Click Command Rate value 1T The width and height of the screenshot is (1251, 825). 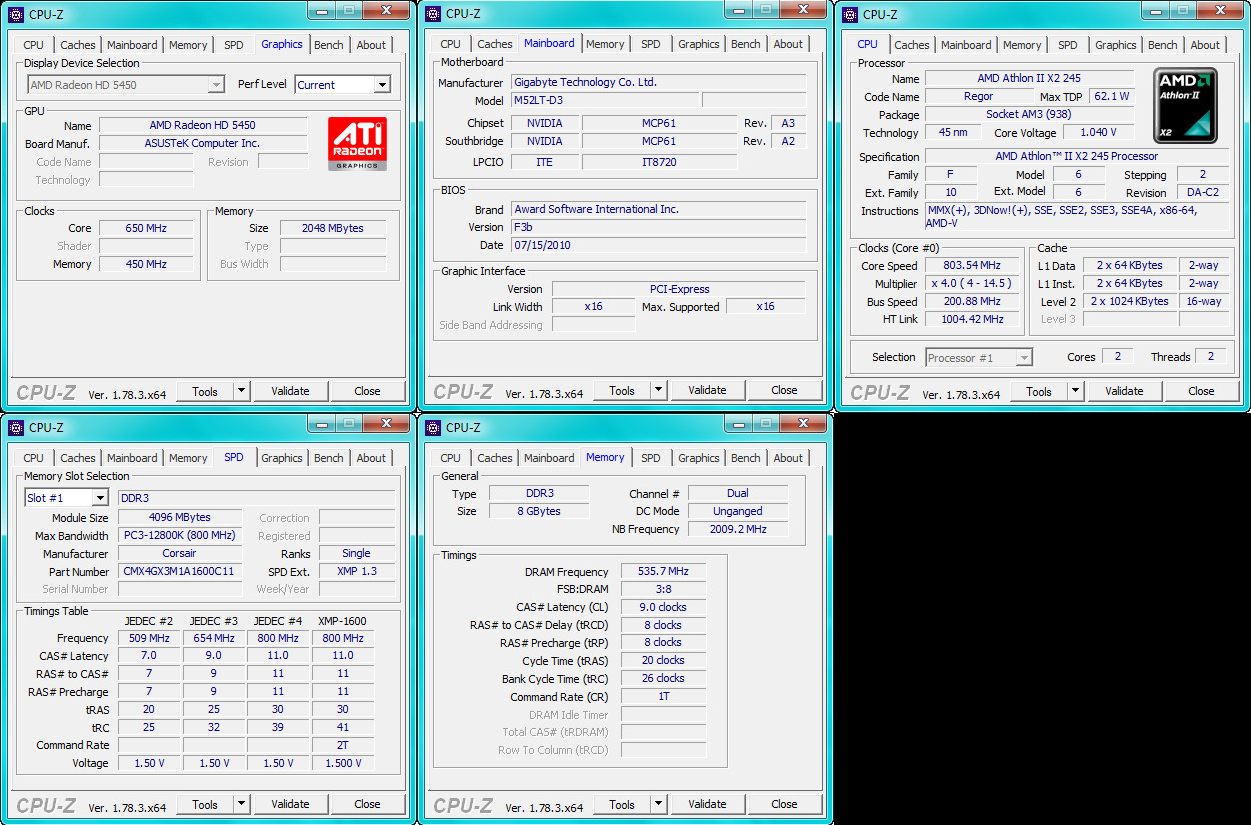pos(663,697)
